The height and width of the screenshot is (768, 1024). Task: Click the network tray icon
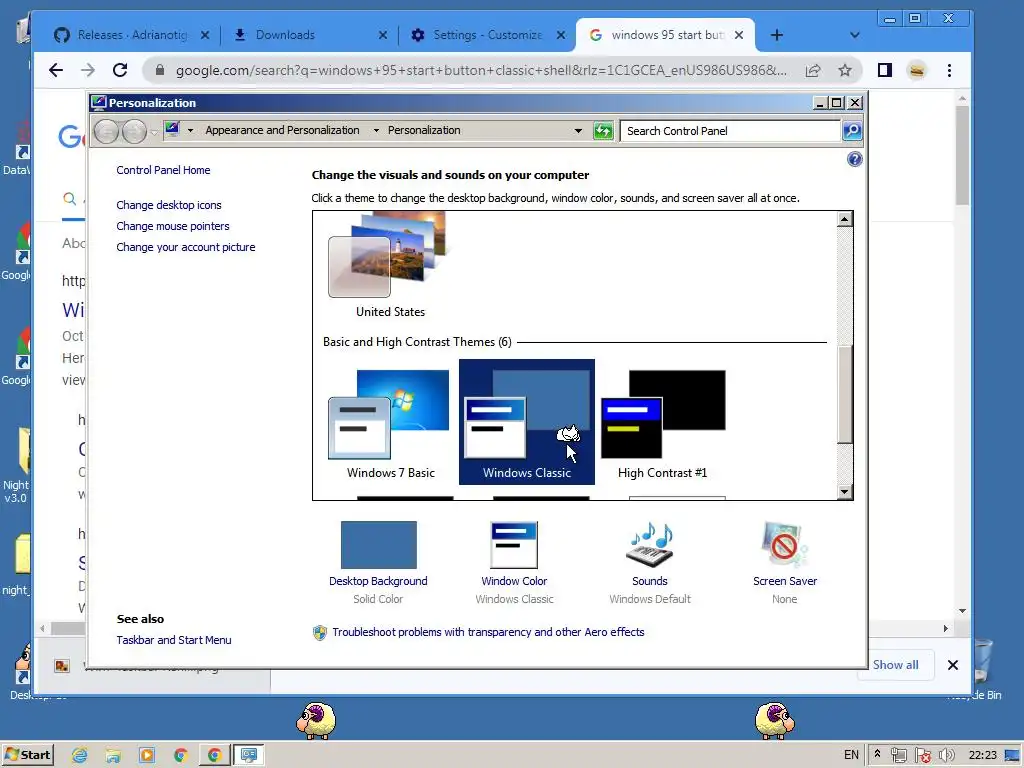[899, 756]
